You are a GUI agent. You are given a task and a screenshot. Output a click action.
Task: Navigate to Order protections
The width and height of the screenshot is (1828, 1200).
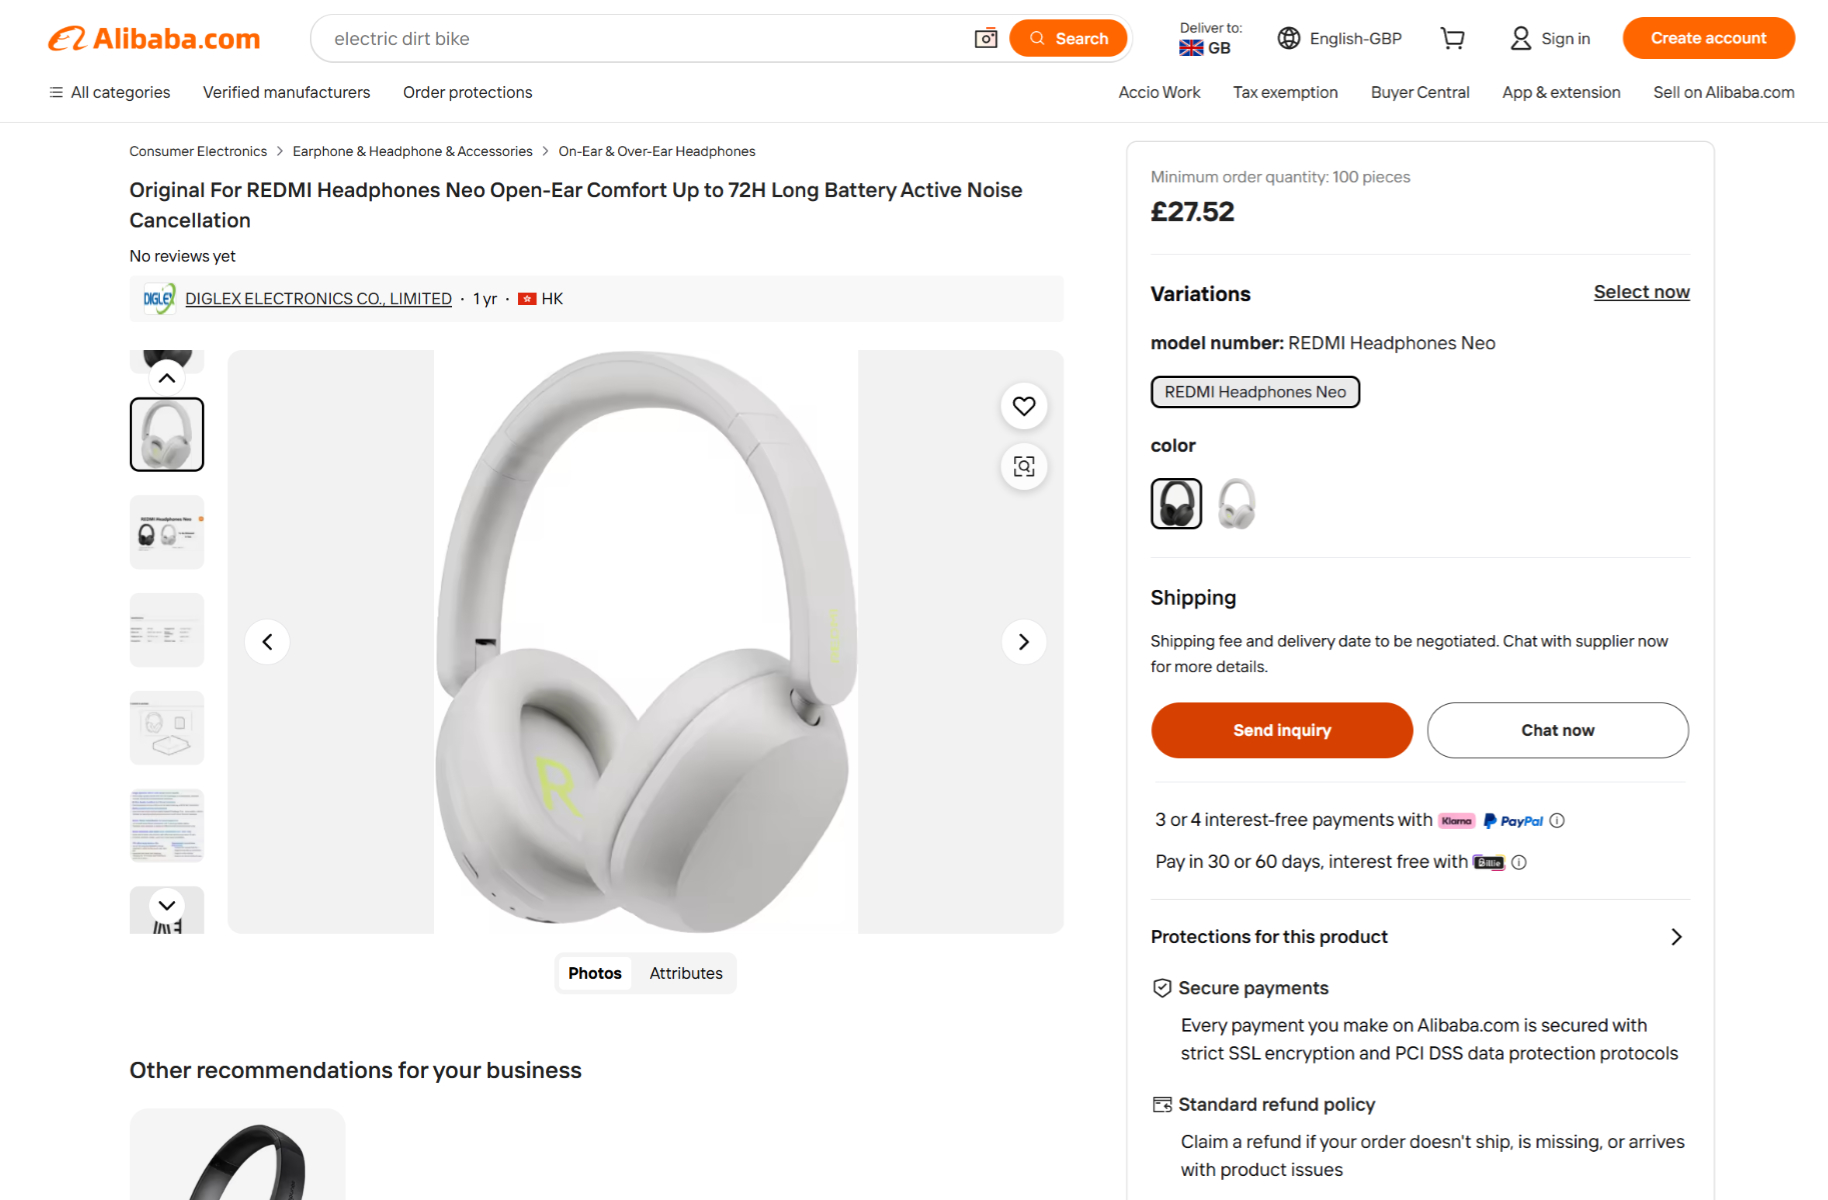tap(466, 92)
